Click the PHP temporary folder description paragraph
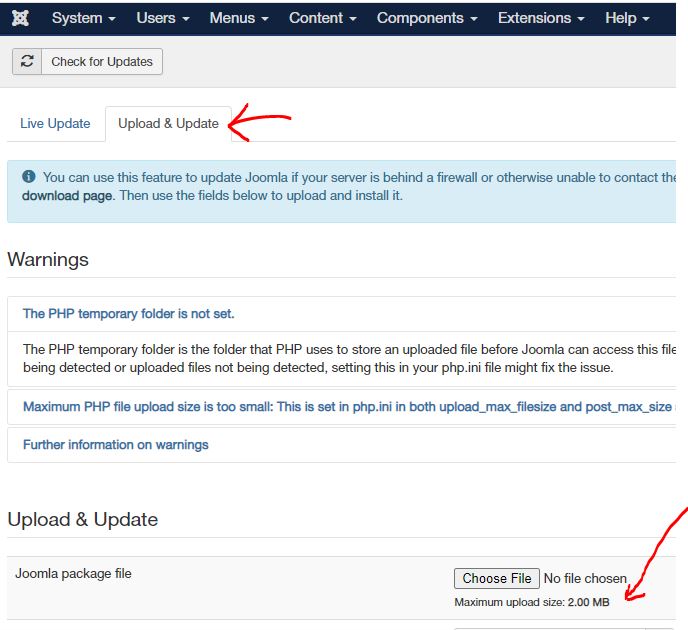 (x=349, y=358)
